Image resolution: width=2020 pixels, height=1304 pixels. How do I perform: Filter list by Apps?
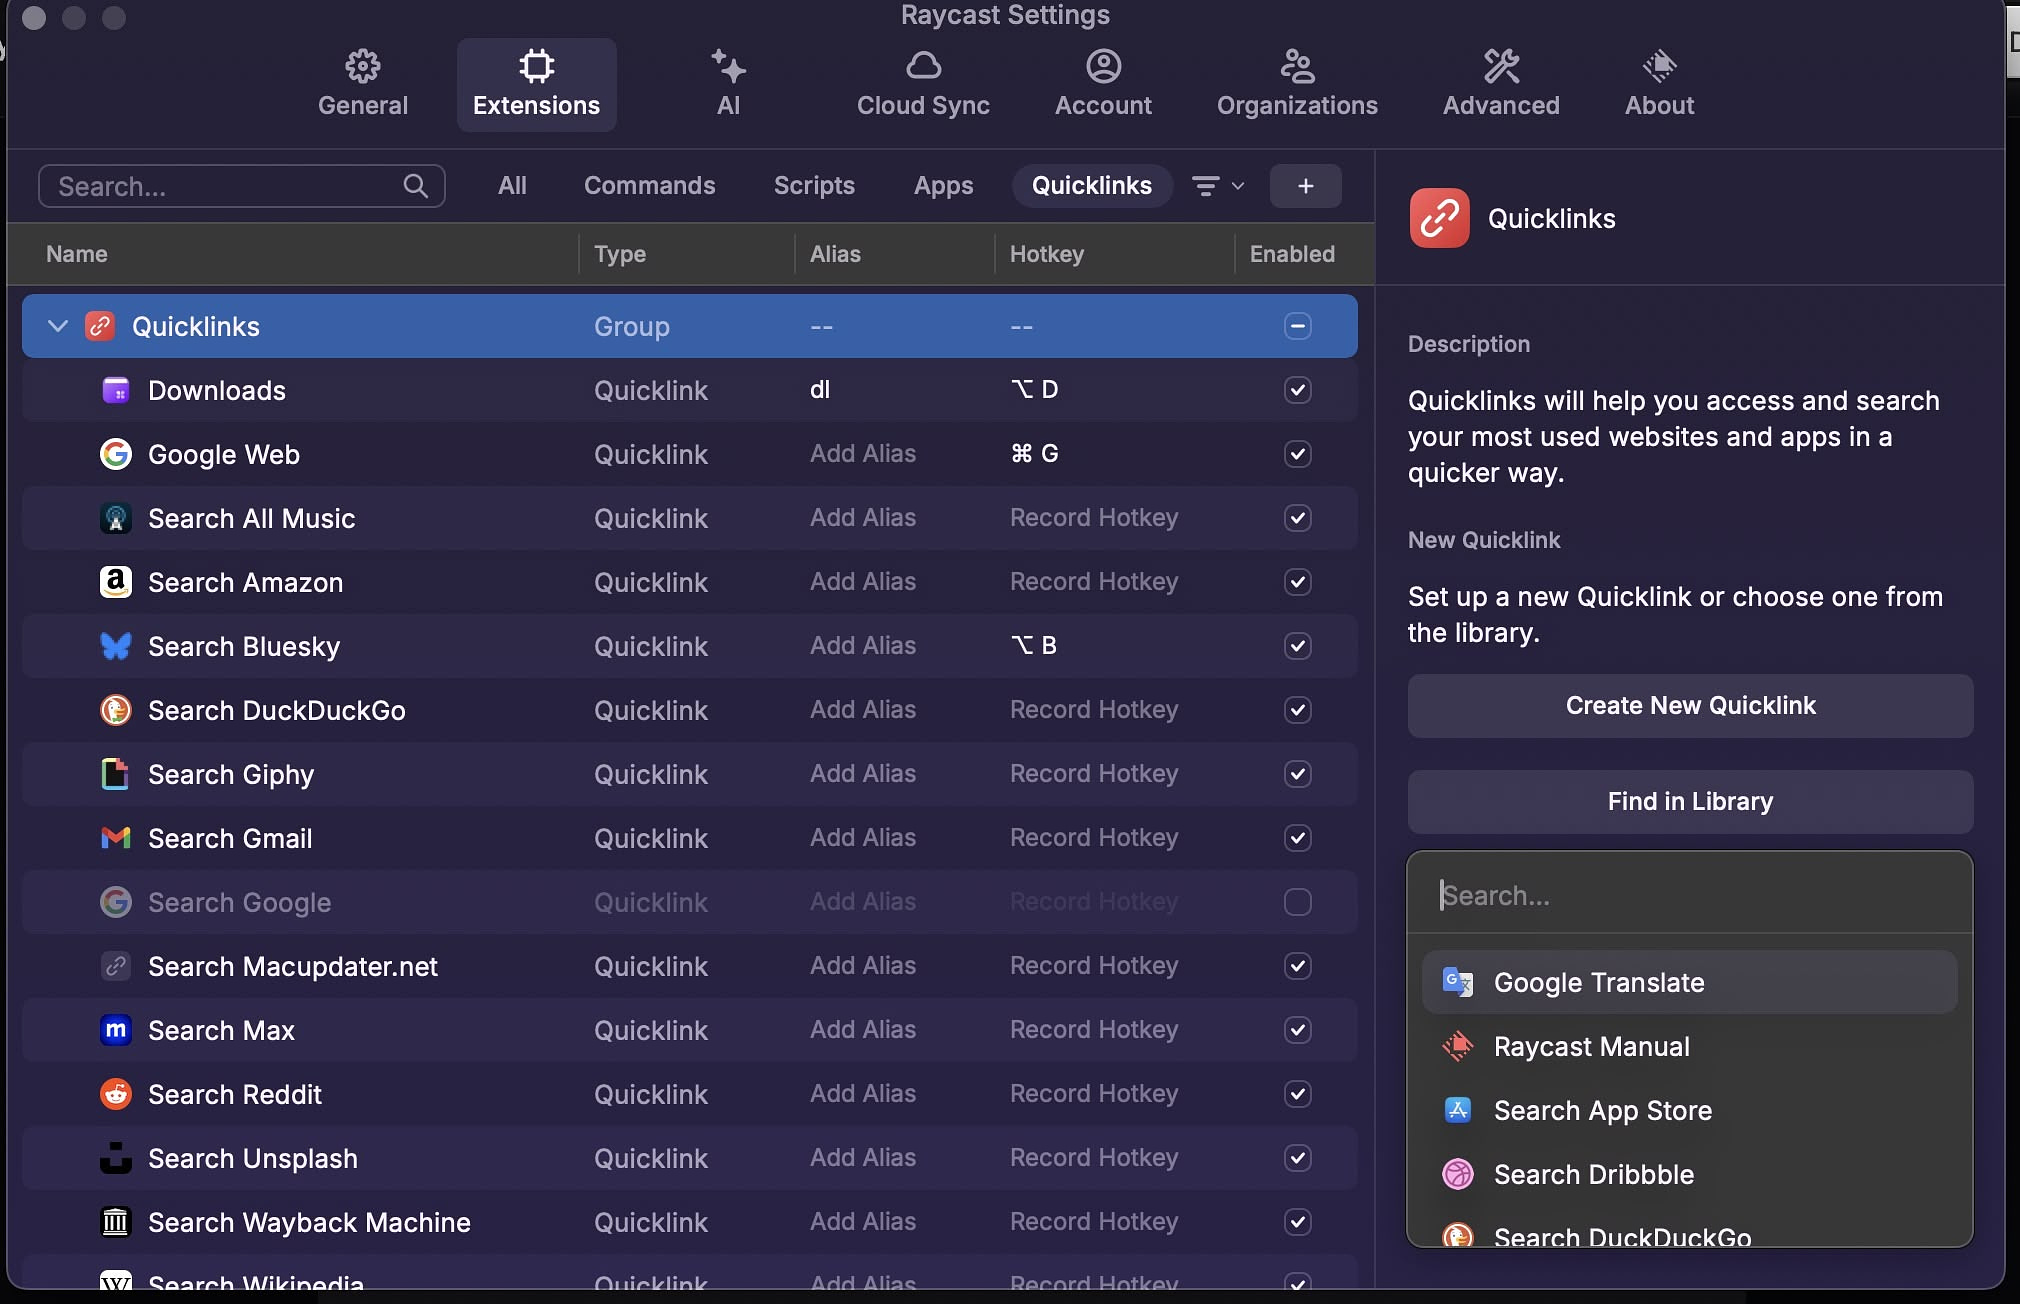click(943, 186)
